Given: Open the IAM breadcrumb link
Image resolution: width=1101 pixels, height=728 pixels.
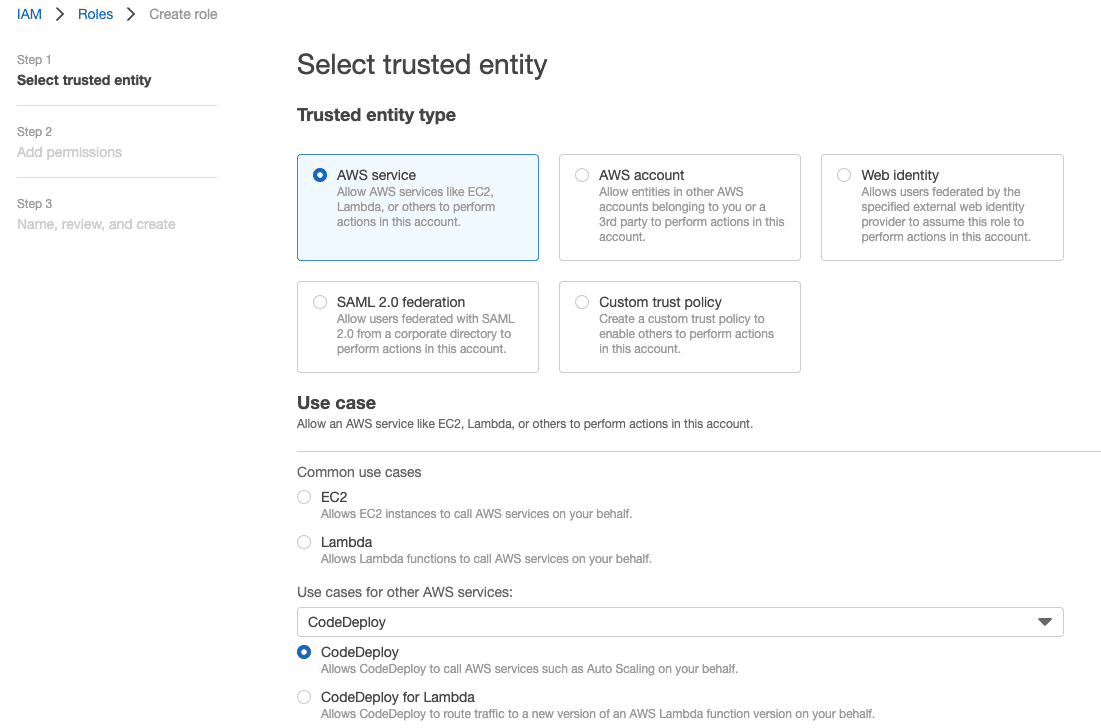Looking at the screenshot, I should coord(29,14).
